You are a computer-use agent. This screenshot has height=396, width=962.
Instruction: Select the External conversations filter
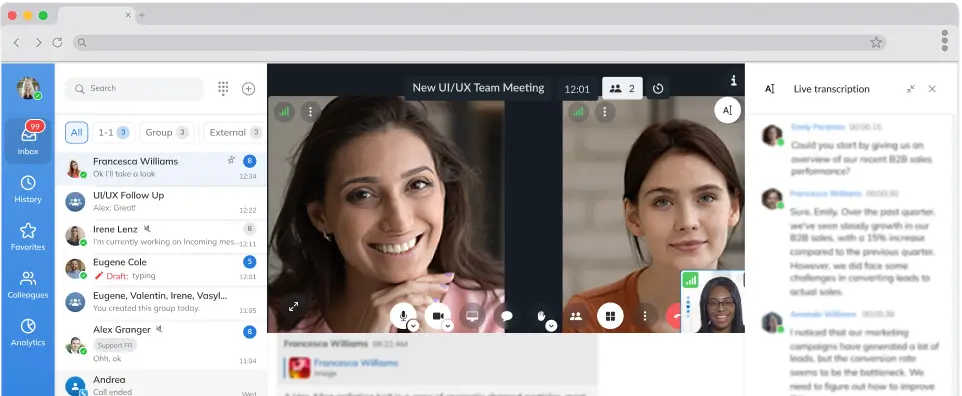click(234, 132)
